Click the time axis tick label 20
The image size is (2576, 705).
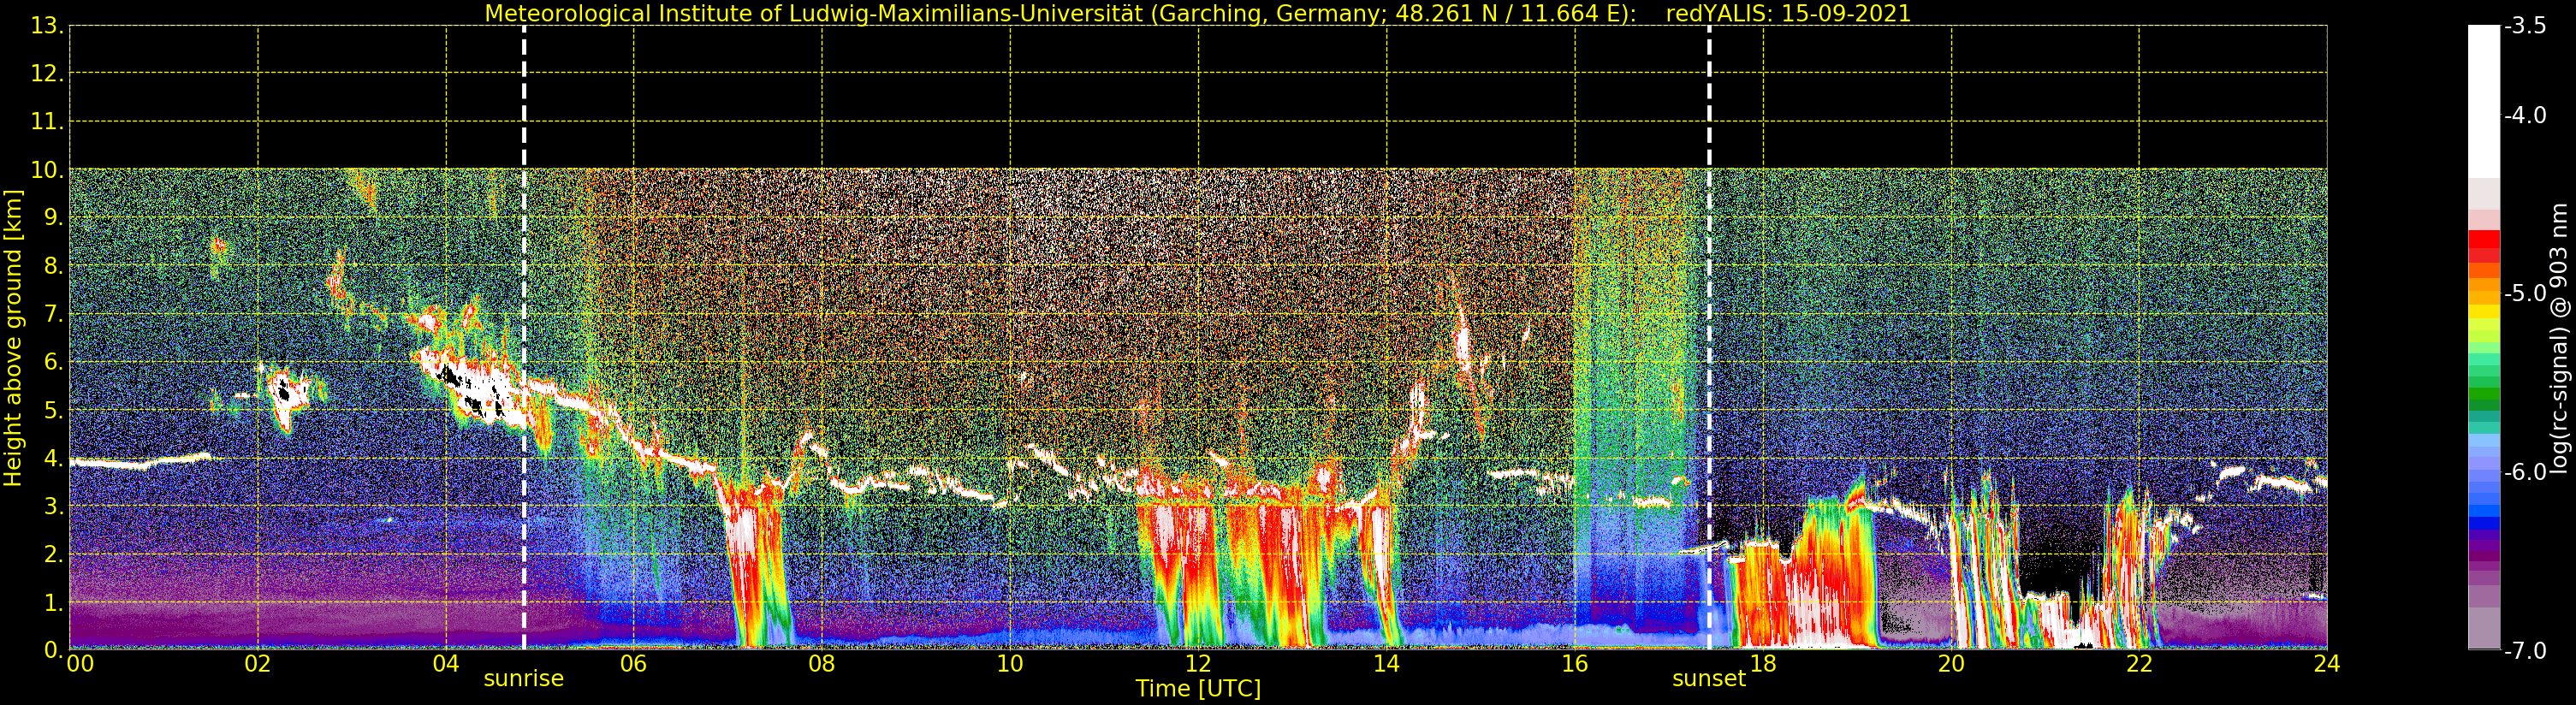(x=1951, y=663)
